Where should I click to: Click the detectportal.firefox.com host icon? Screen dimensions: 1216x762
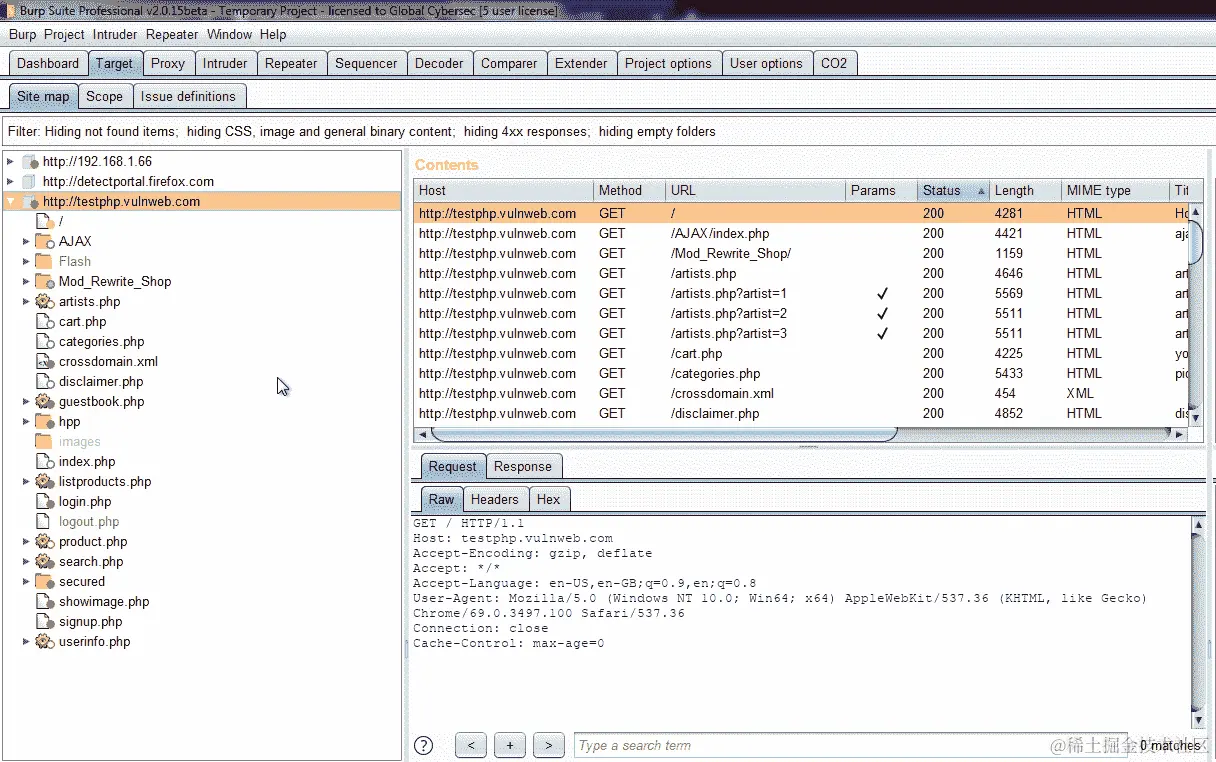tap(29, 181)
